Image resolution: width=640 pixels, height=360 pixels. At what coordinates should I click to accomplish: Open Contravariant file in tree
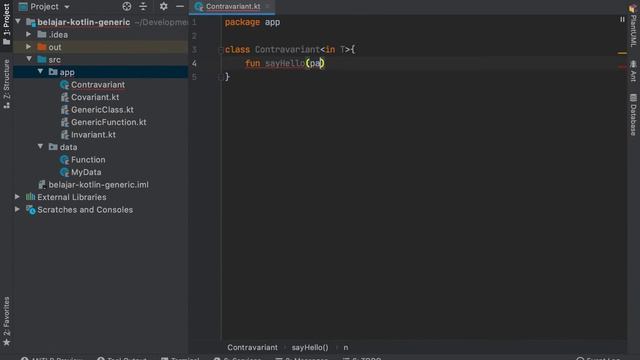[x=98, y=85]
